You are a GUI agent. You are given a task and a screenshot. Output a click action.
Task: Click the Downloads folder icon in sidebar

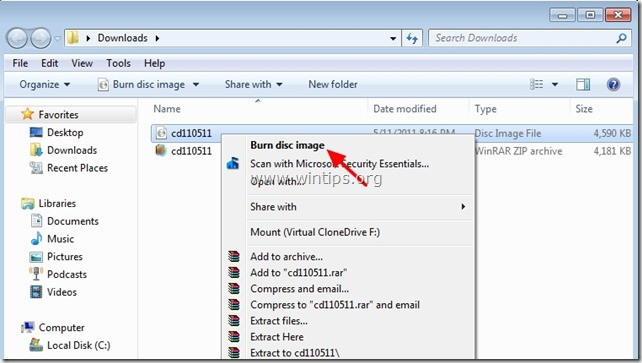tap(36, 150)
